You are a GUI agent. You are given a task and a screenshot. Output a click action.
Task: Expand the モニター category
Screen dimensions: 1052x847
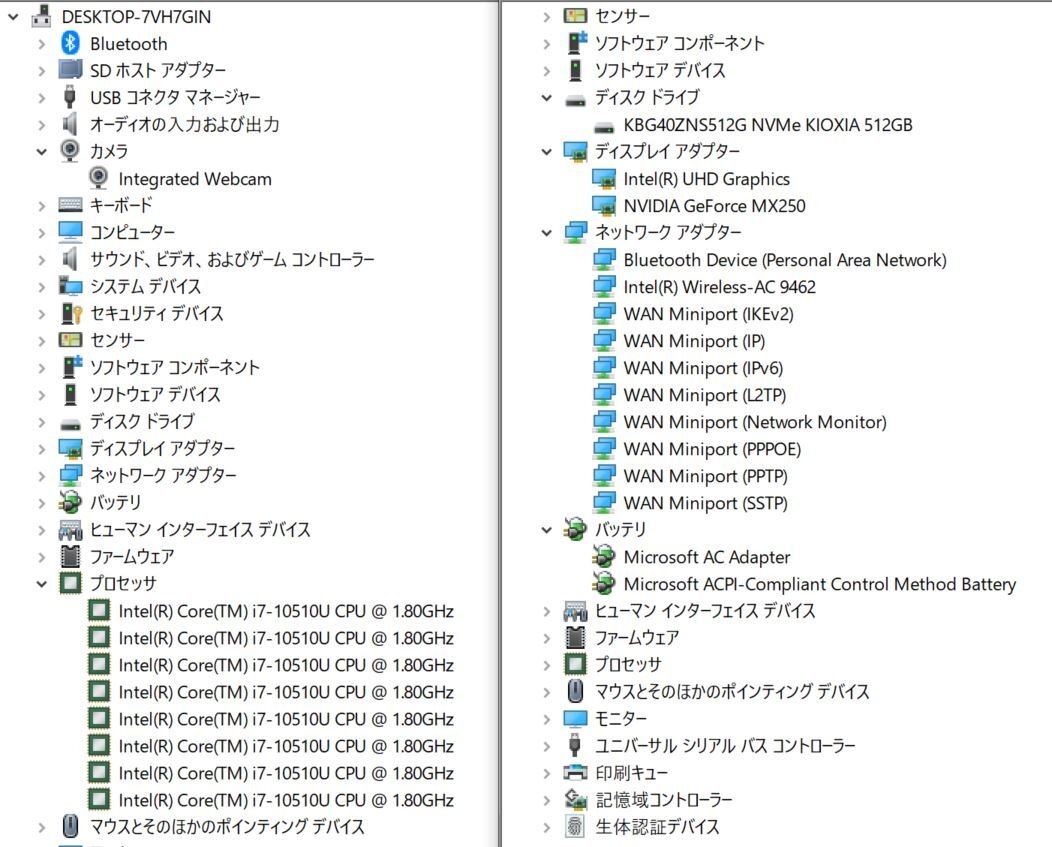click(546, 719)
